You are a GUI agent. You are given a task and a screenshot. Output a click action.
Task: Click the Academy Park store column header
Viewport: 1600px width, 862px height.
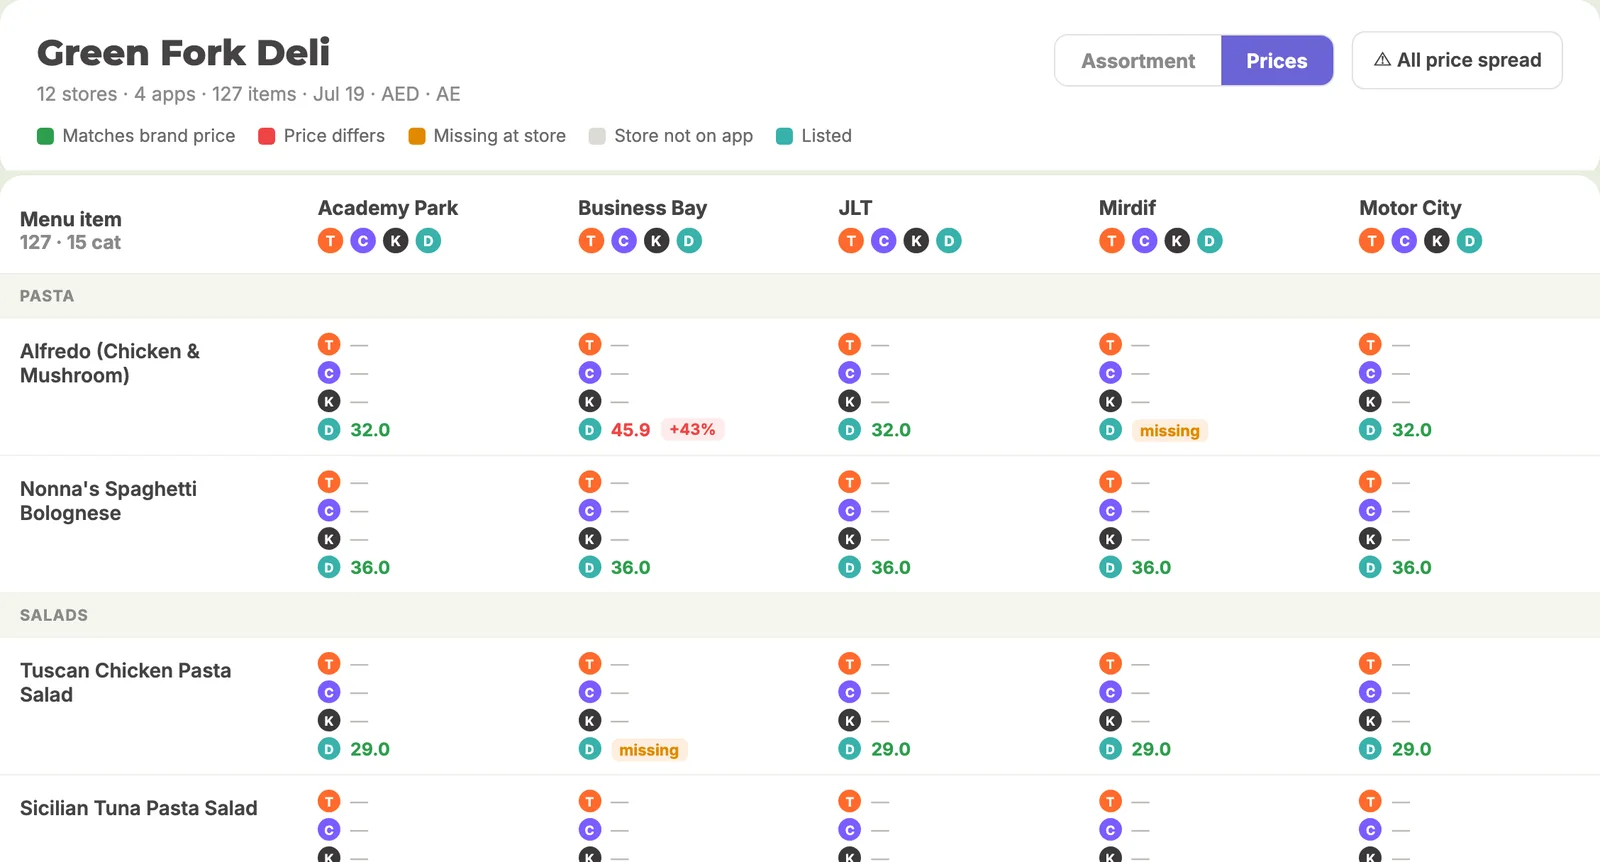click(388, 208)
